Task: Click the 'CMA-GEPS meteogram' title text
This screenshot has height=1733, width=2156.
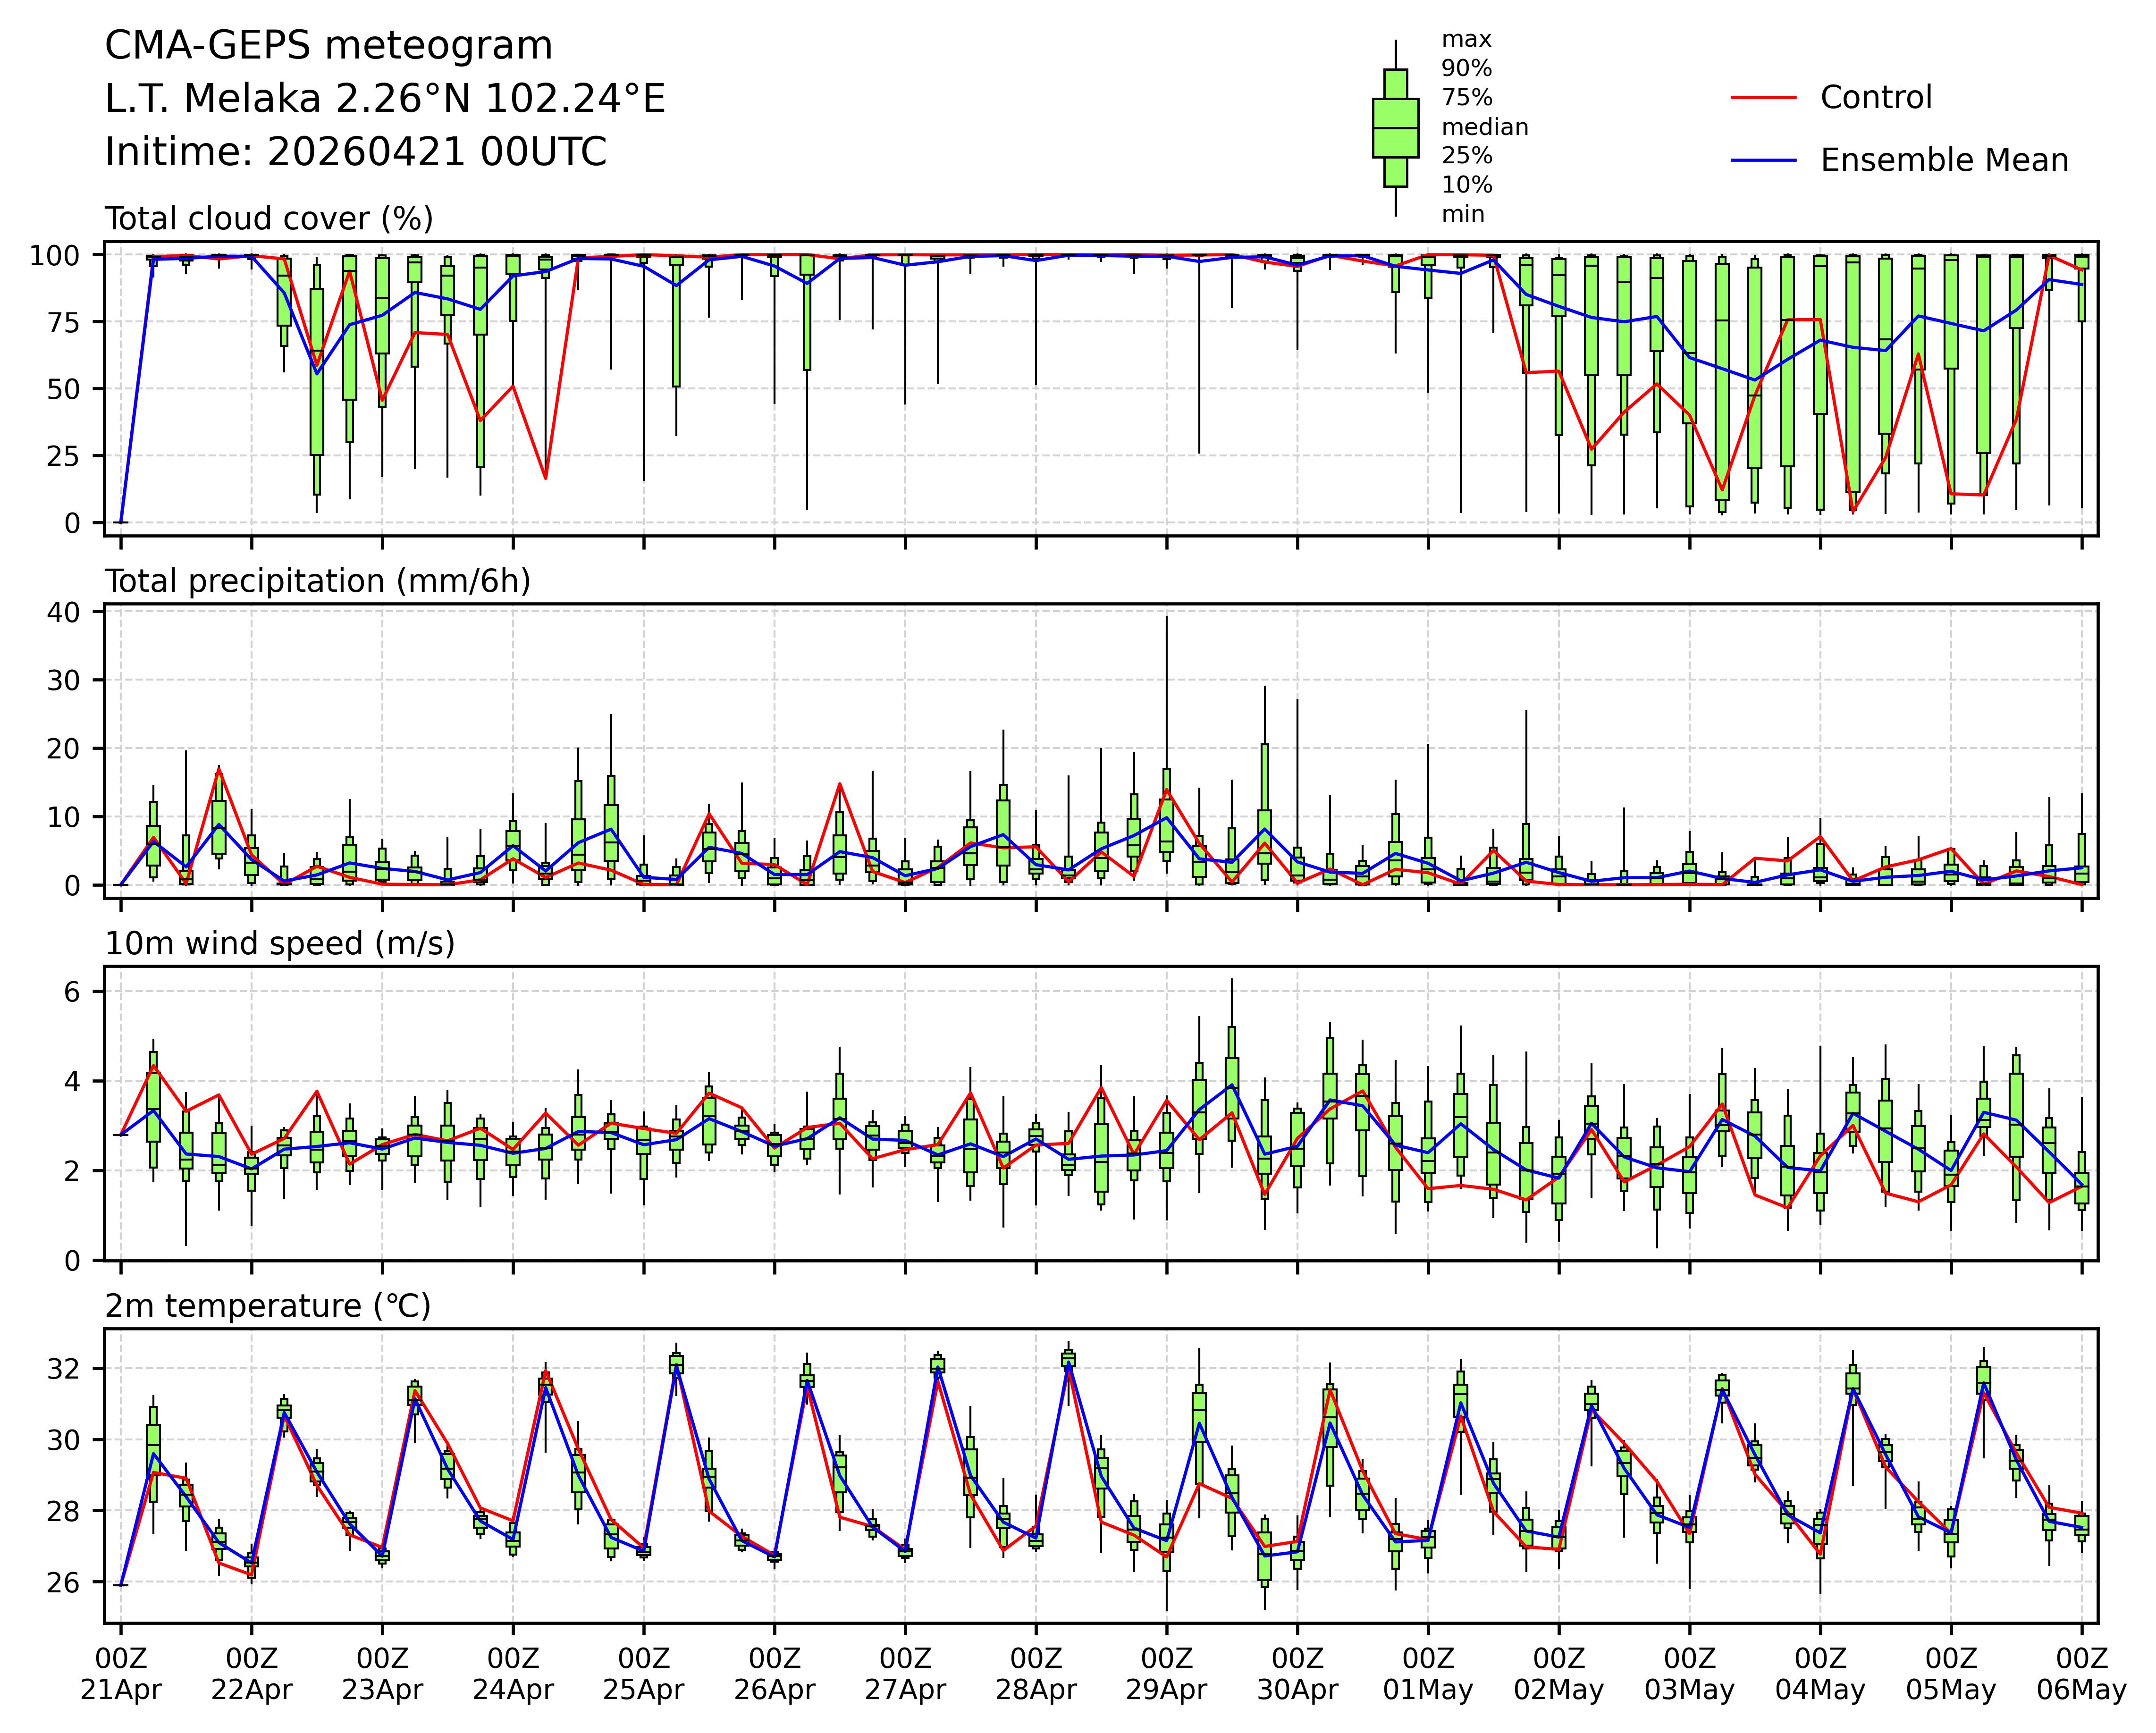Action: pyautogui.click(x=328, y=46)
